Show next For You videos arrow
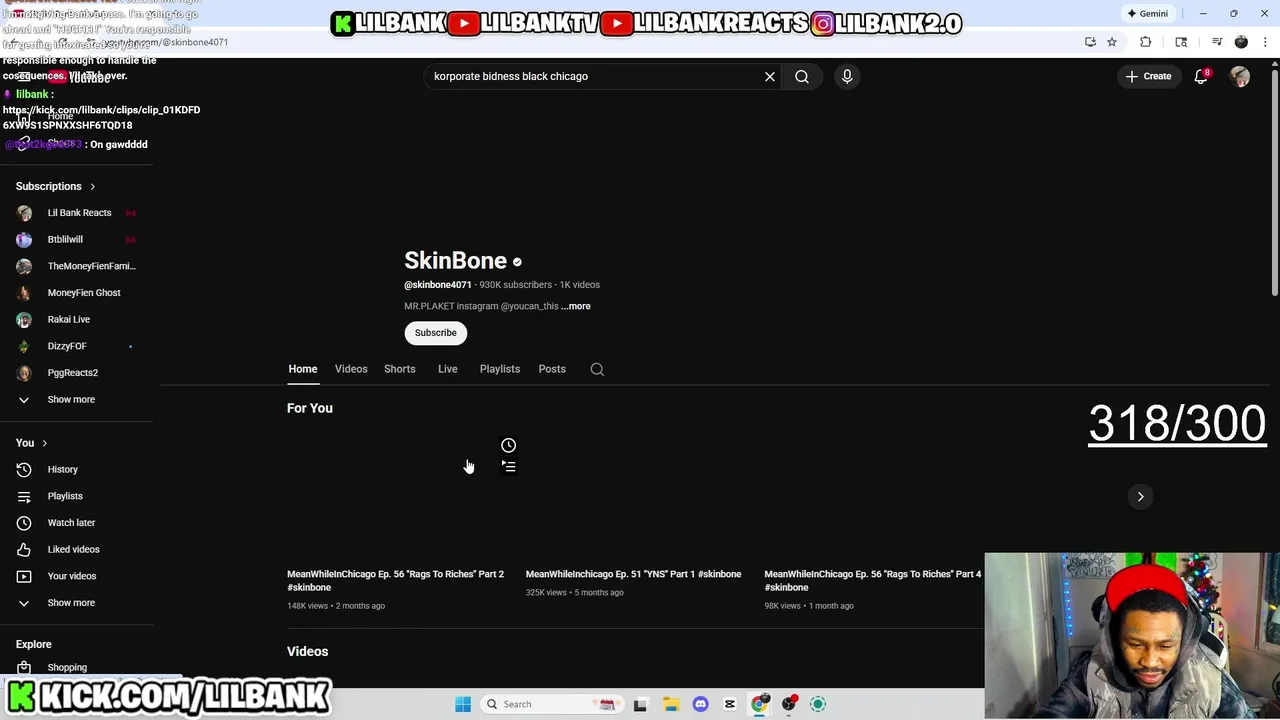The width and height of the screenshot is (1280, 720). [x=1140, y=497]
